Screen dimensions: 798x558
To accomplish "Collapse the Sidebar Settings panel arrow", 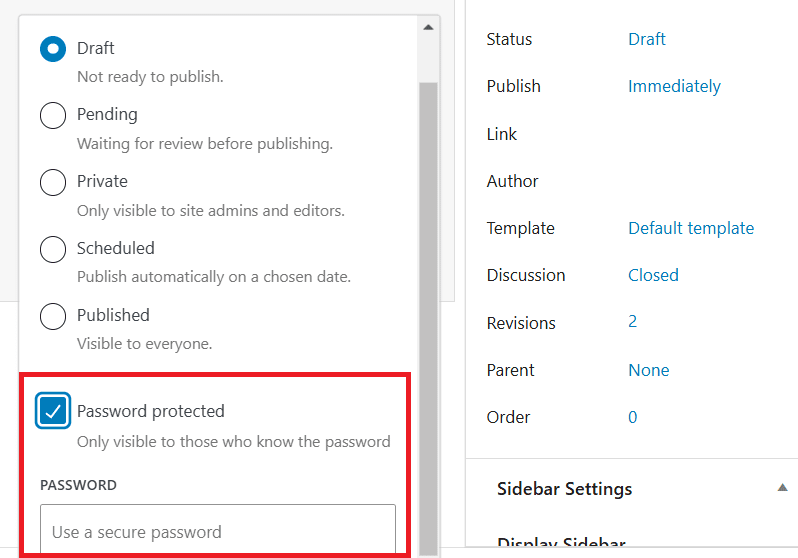I will [783, 488].
